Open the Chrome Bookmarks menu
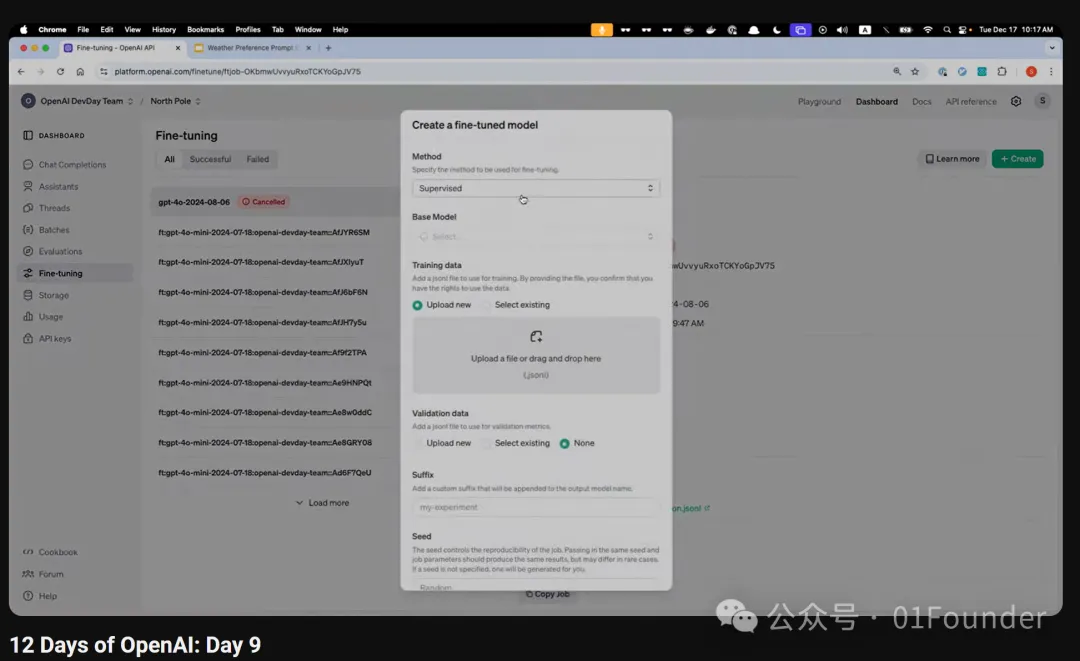This screenshot has height=661, width=1080. 205,30
